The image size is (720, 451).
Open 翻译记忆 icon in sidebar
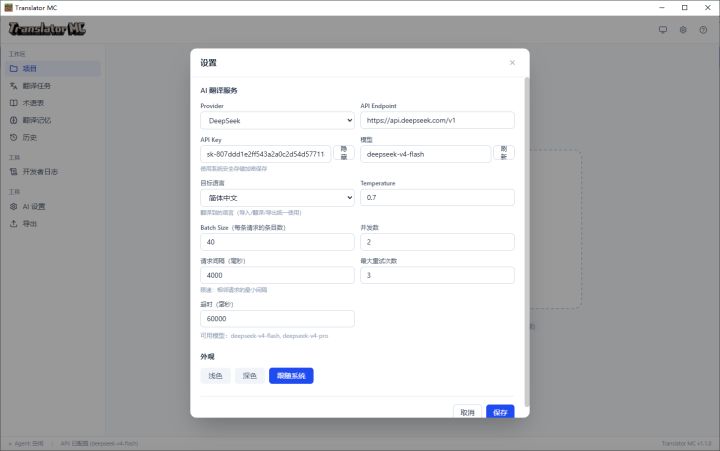(x=14, y=120)
